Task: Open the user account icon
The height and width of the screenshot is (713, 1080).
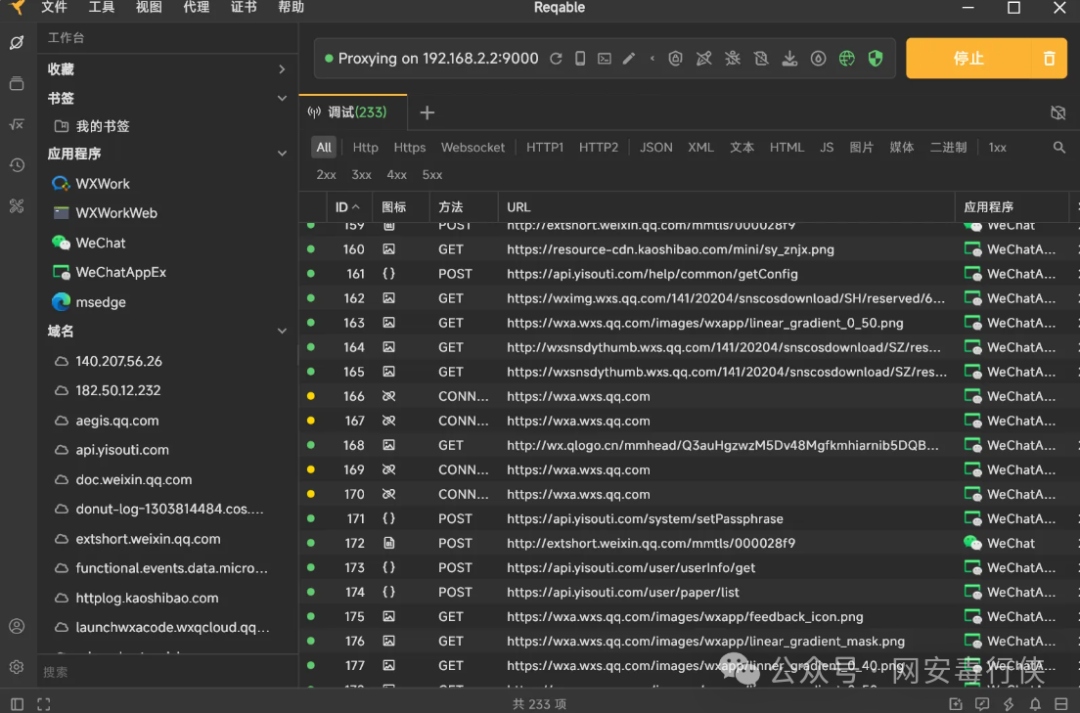Action: (x=17, y=626)
